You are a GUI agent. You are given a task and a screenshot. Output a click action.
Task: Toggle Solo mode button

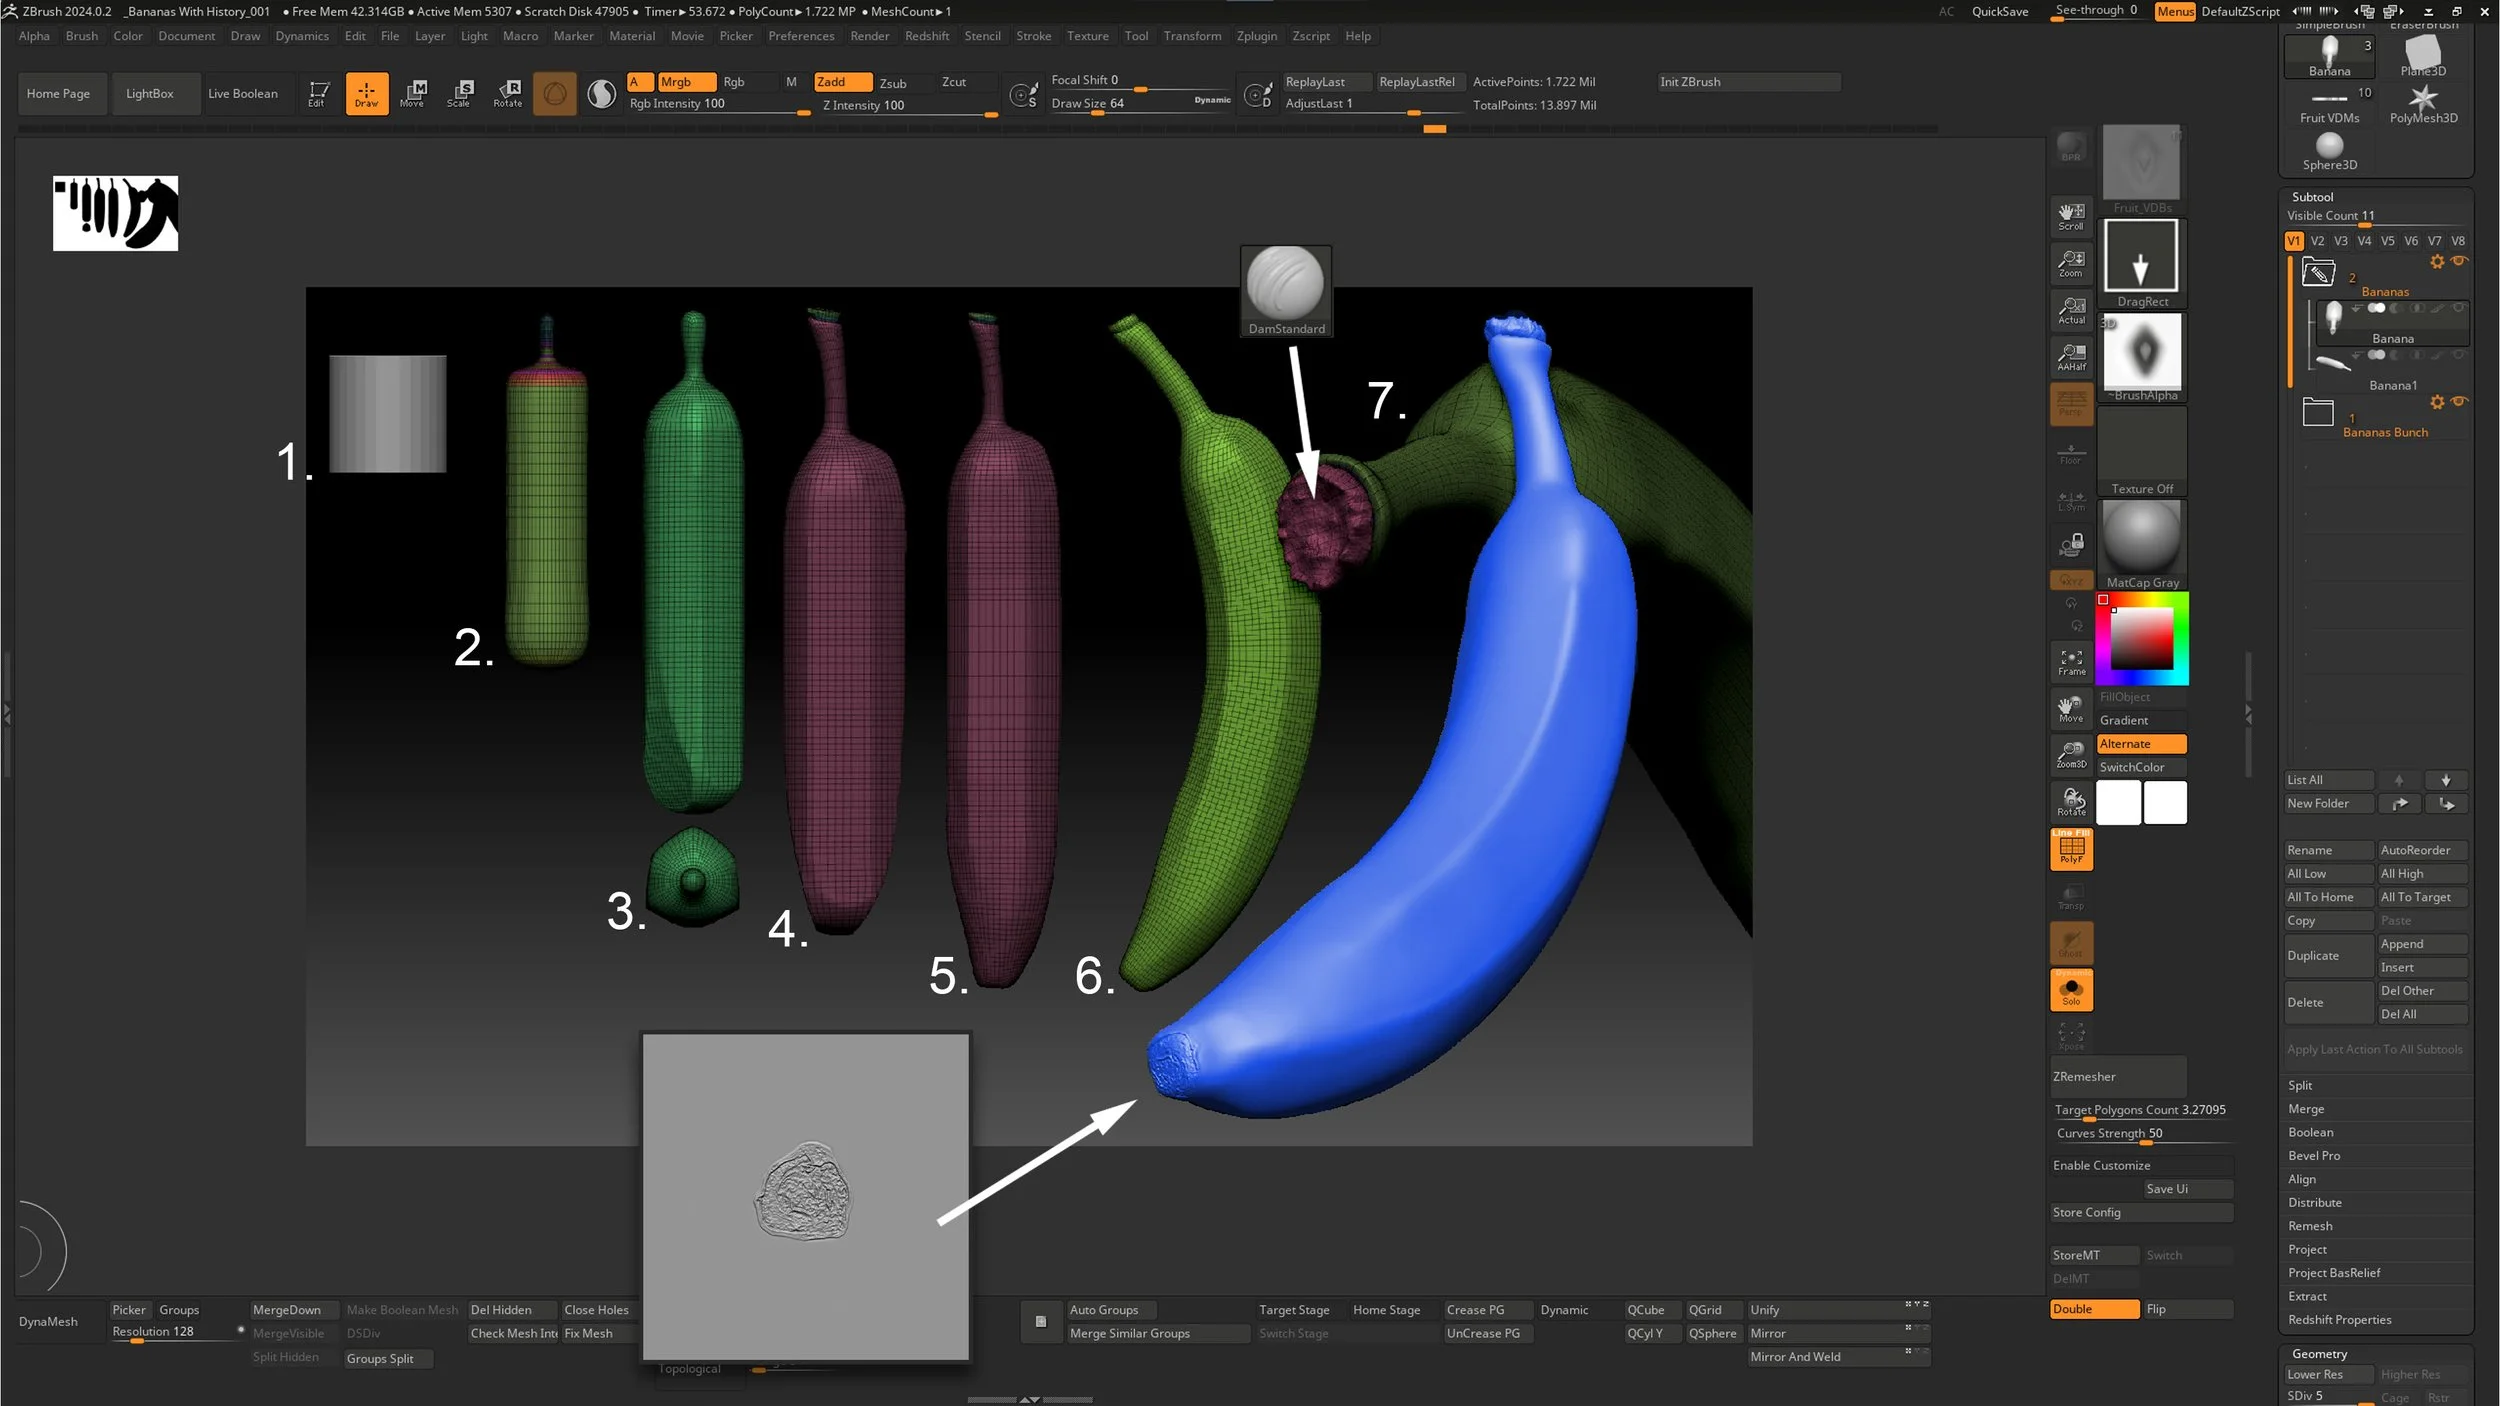2071,991
